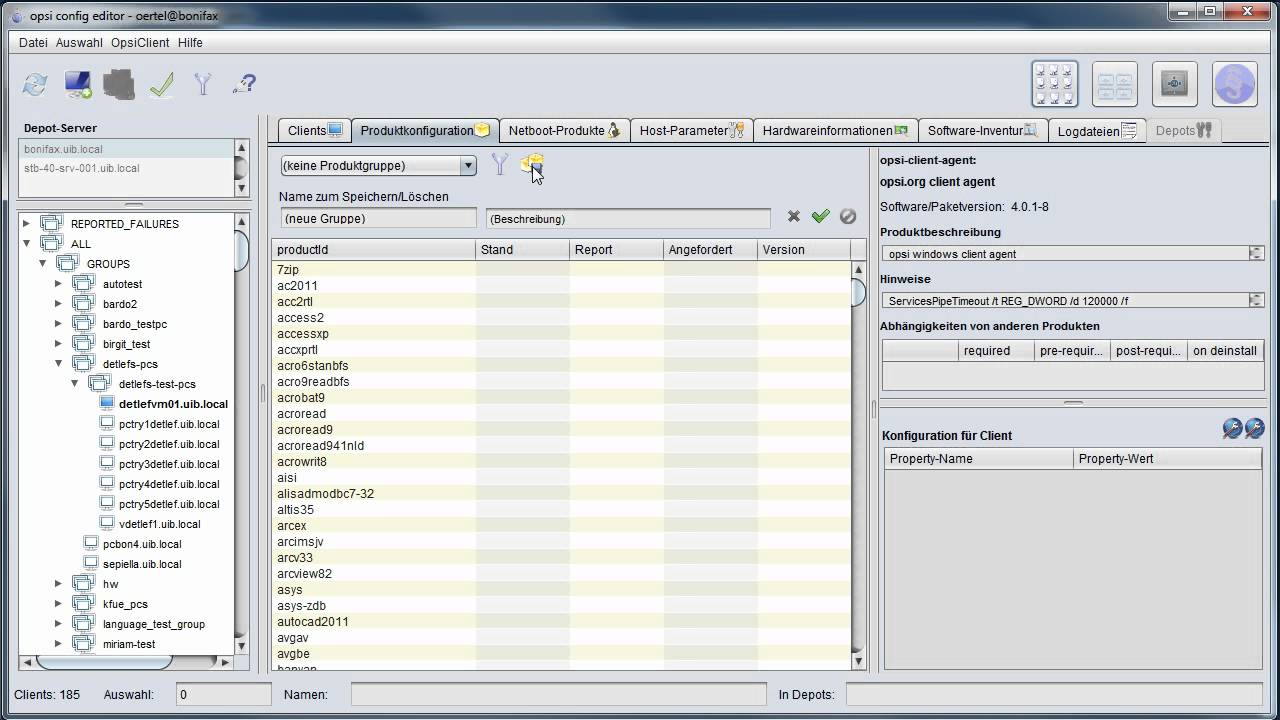The width and height of the screenshot is (1280, 720).
Task: Select client pctry3detlef.uib.local
Action: pyautogui.click(x=169, y=464)
